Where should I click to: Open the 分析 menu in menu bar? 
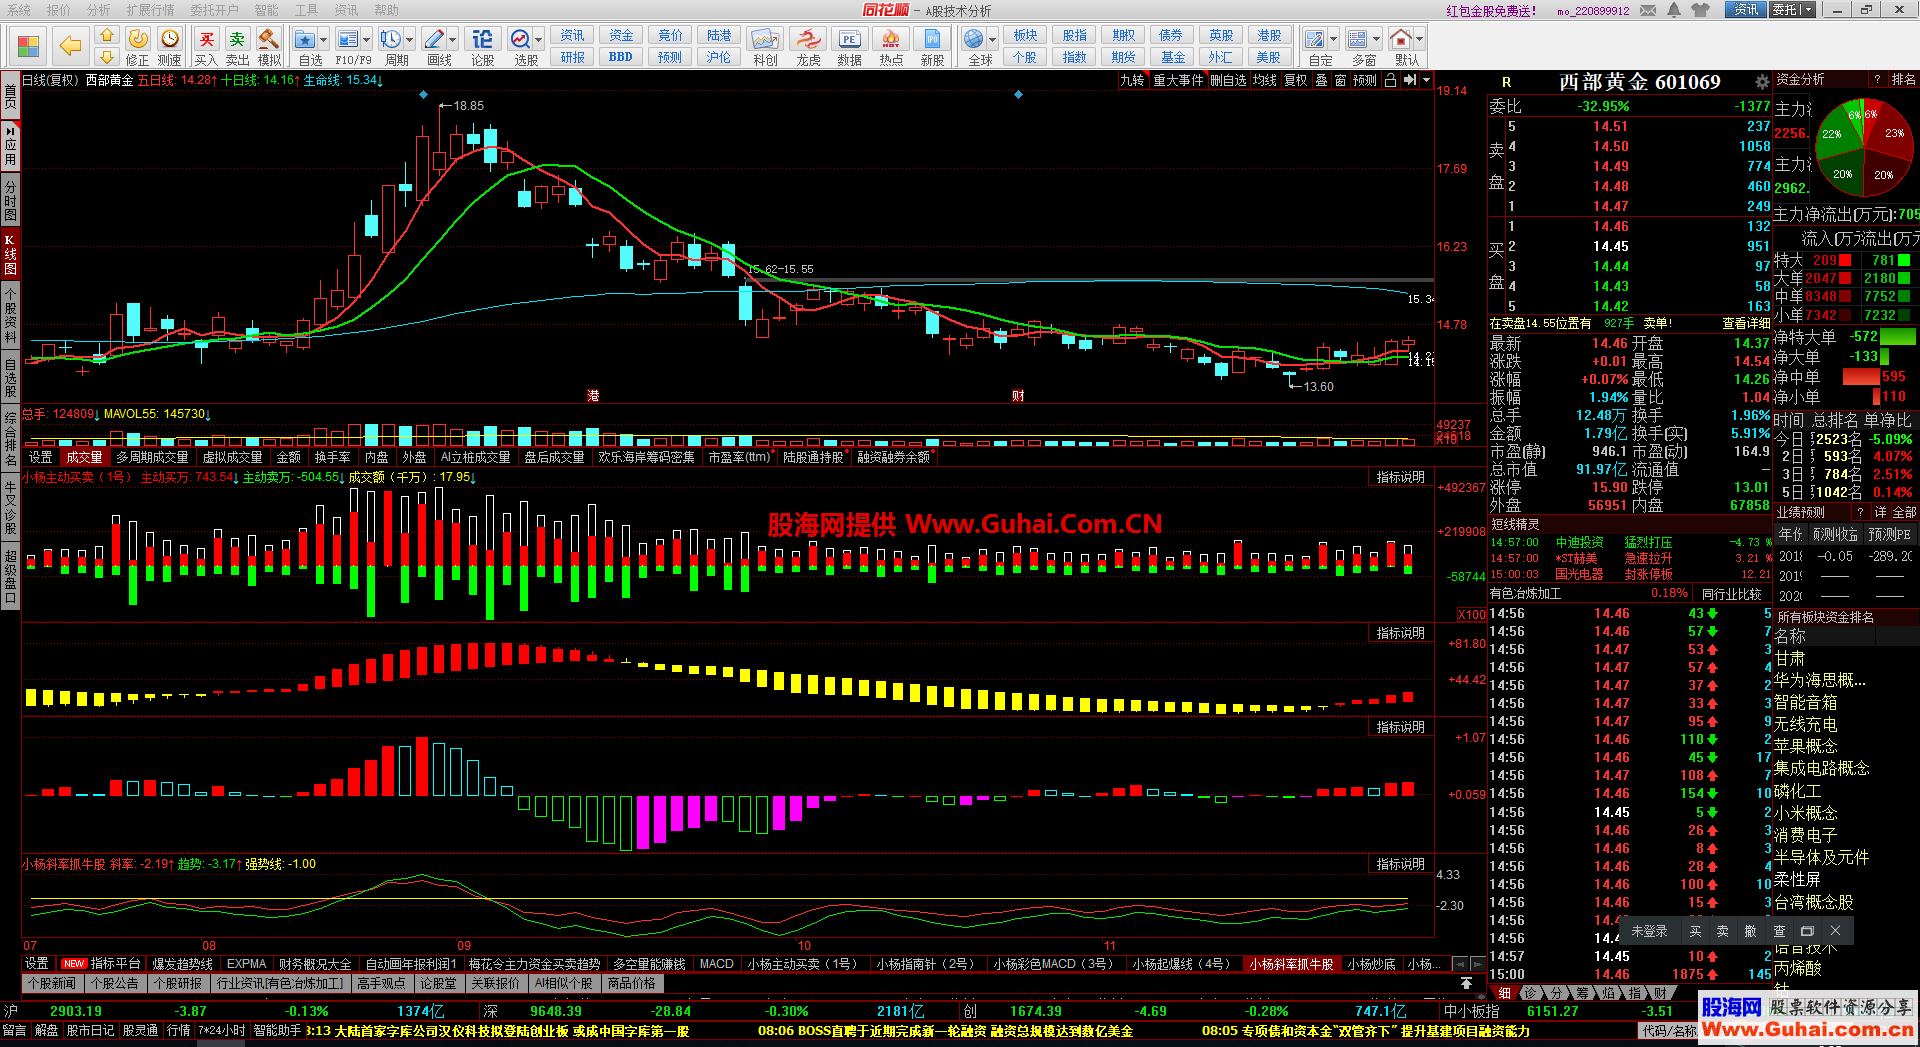tap(98, 10)
